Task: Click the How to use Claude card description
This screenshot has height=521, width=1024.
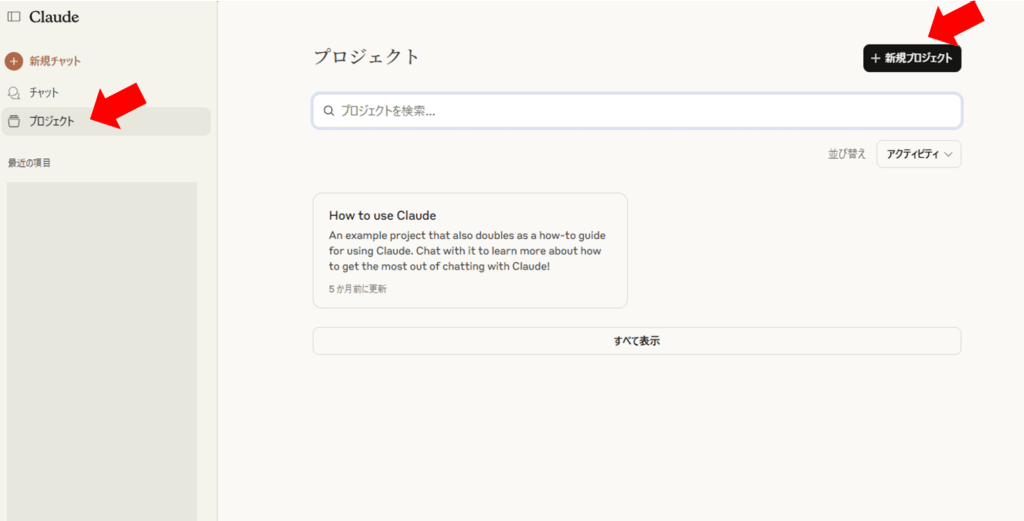Action: [466, 251]
